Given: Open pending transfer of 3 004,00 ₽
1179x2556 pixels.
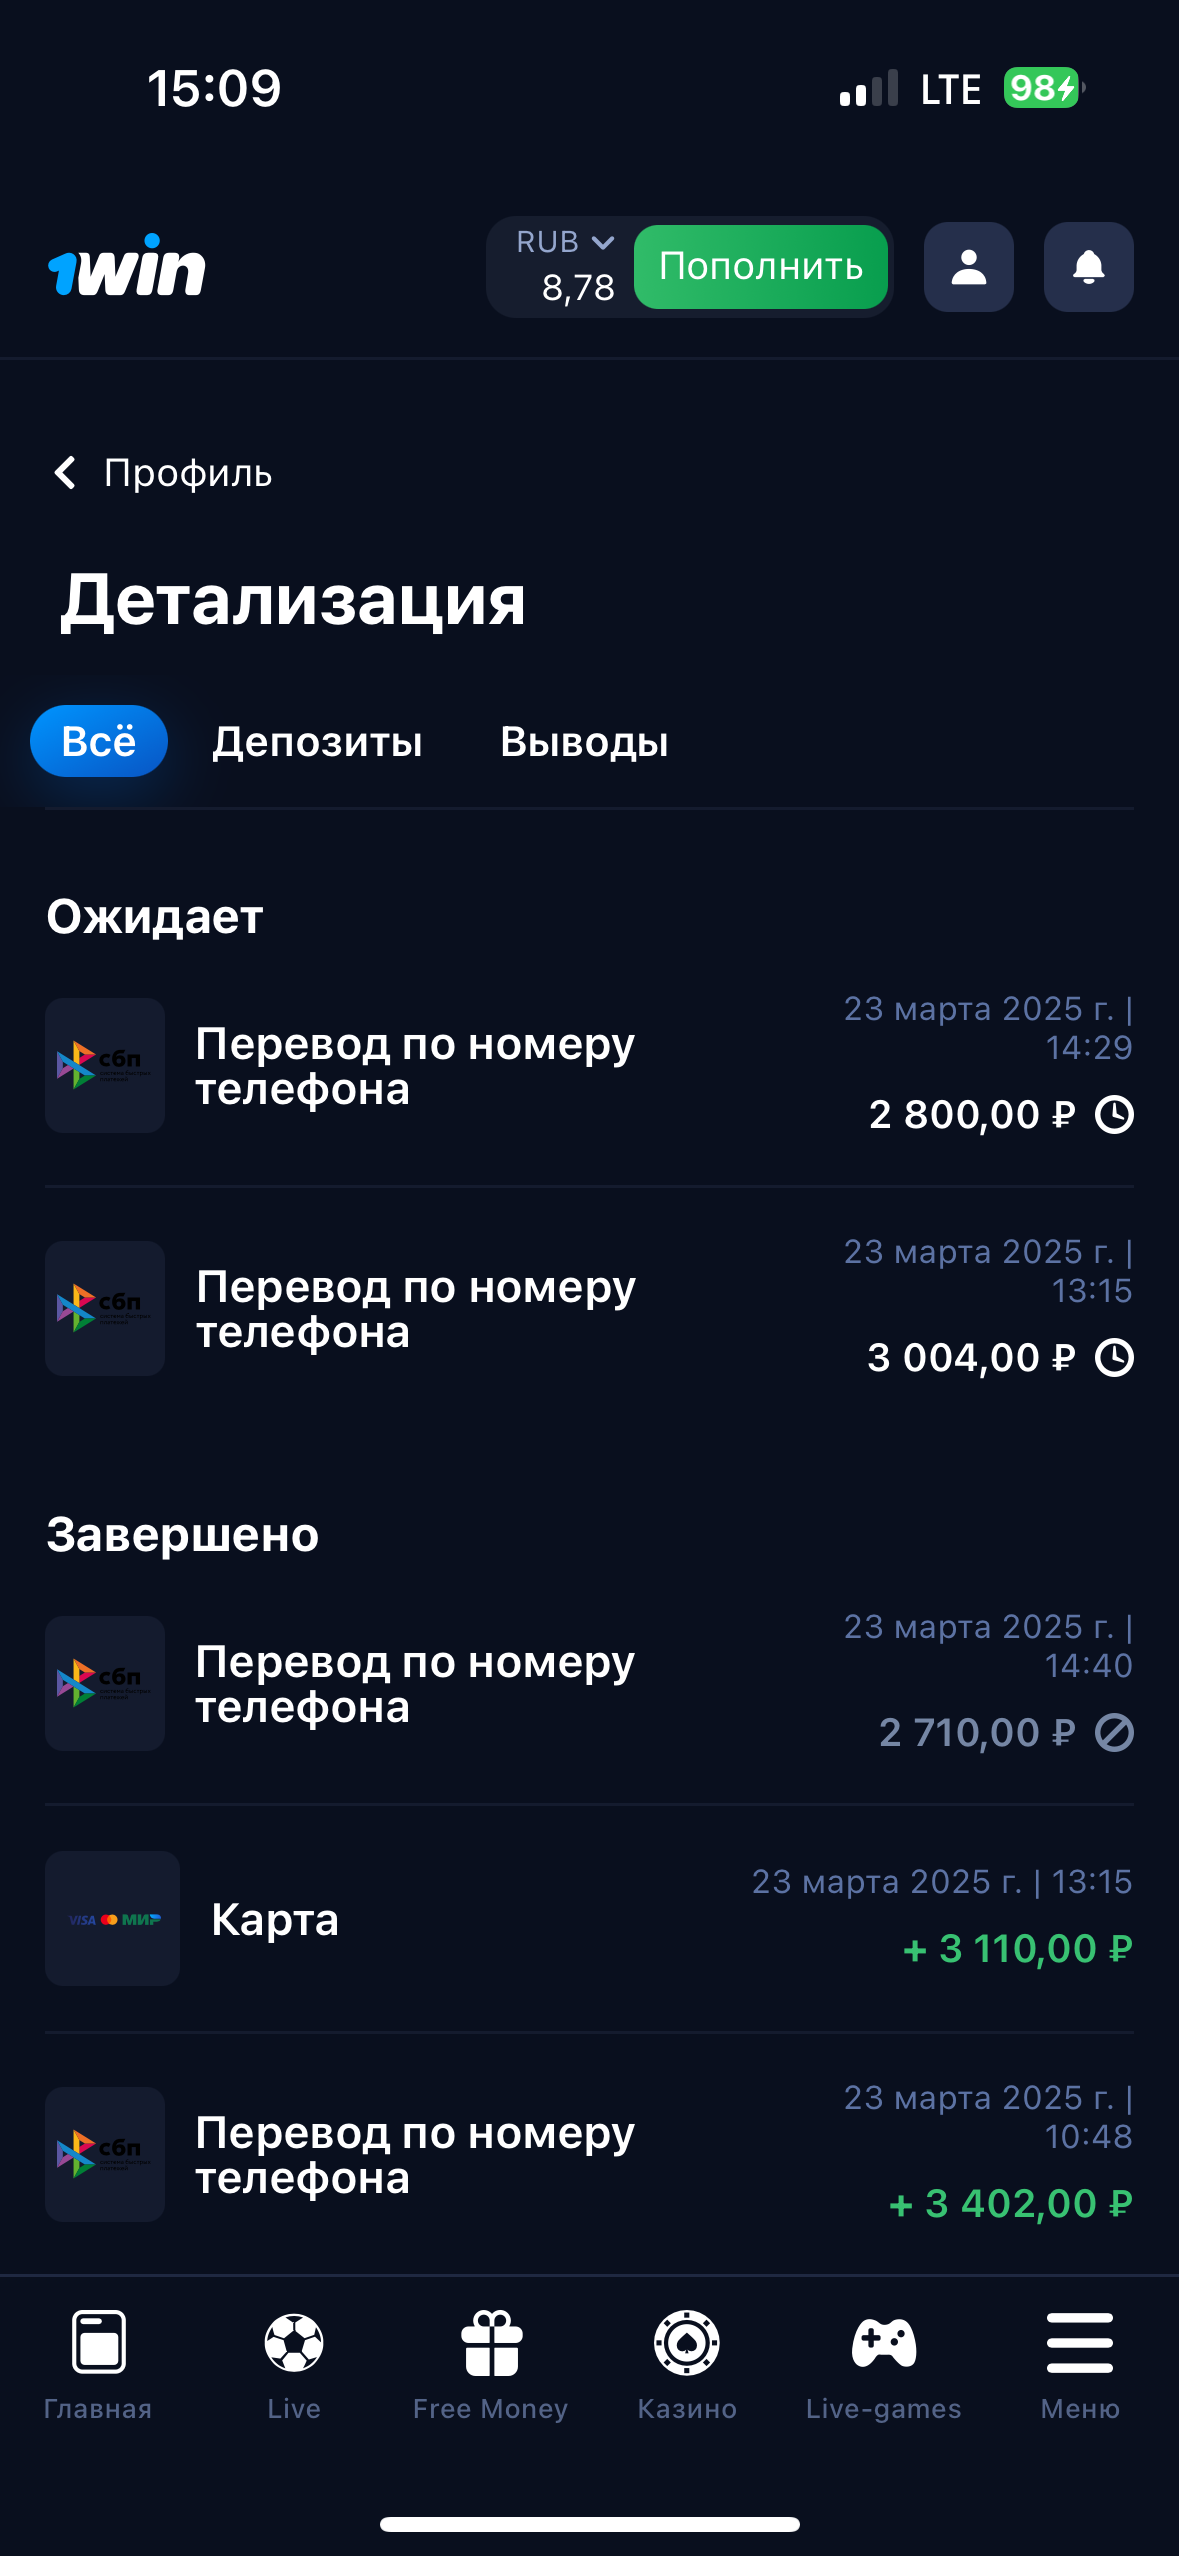Looking at the screenshot, I should point(588,1309).
